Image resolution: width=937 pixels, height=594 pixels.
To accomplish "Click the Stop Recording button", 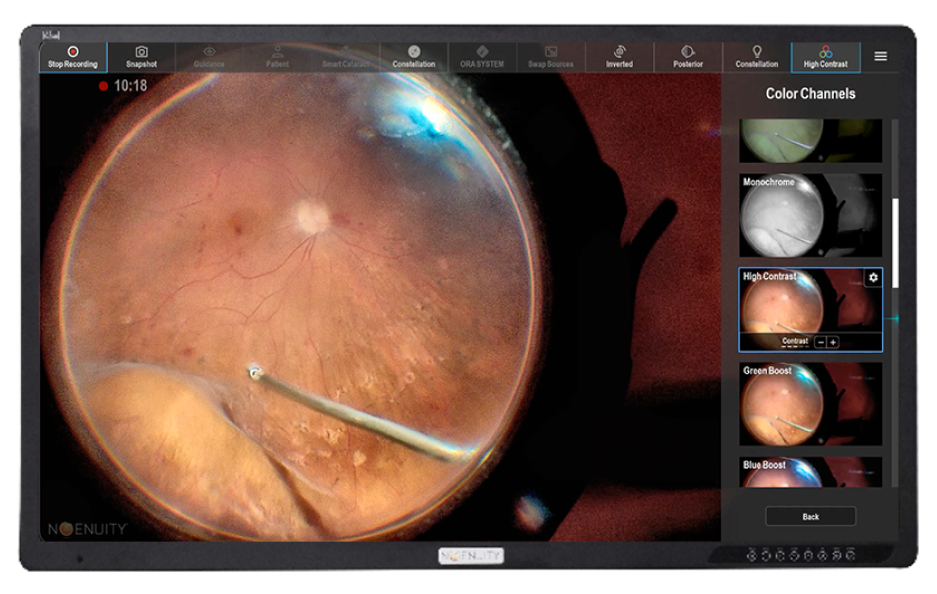I will [73, 57].
